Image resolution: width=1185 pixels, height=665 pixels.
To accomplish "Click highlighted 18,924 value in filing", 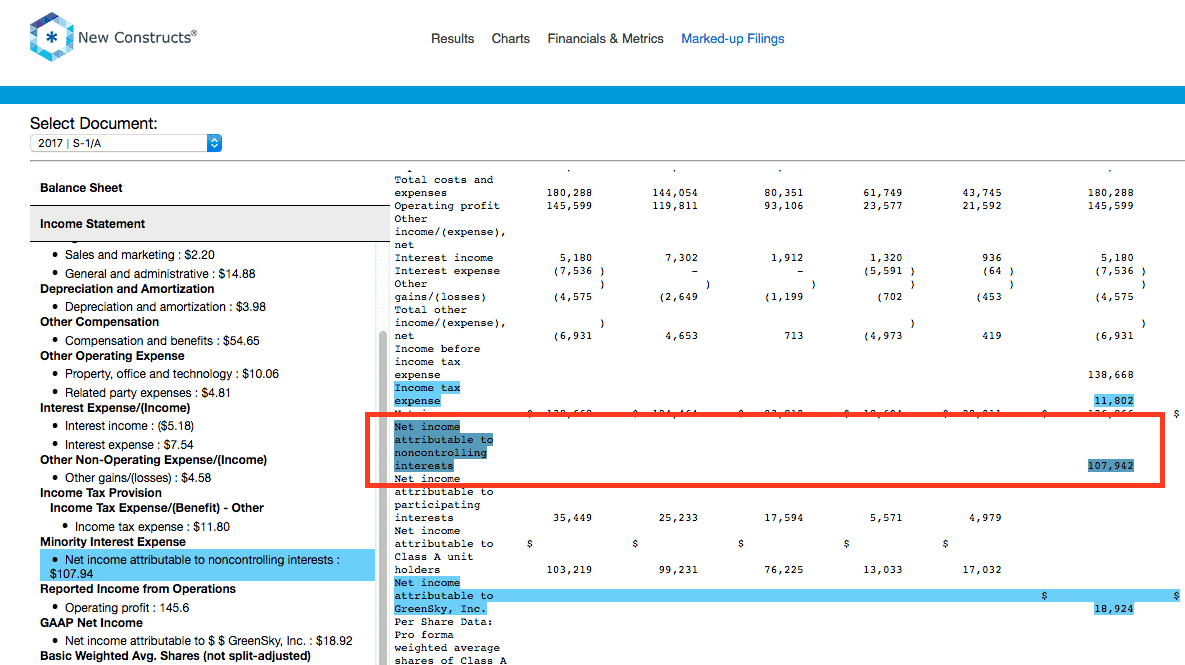I will tap(1114, 608).
